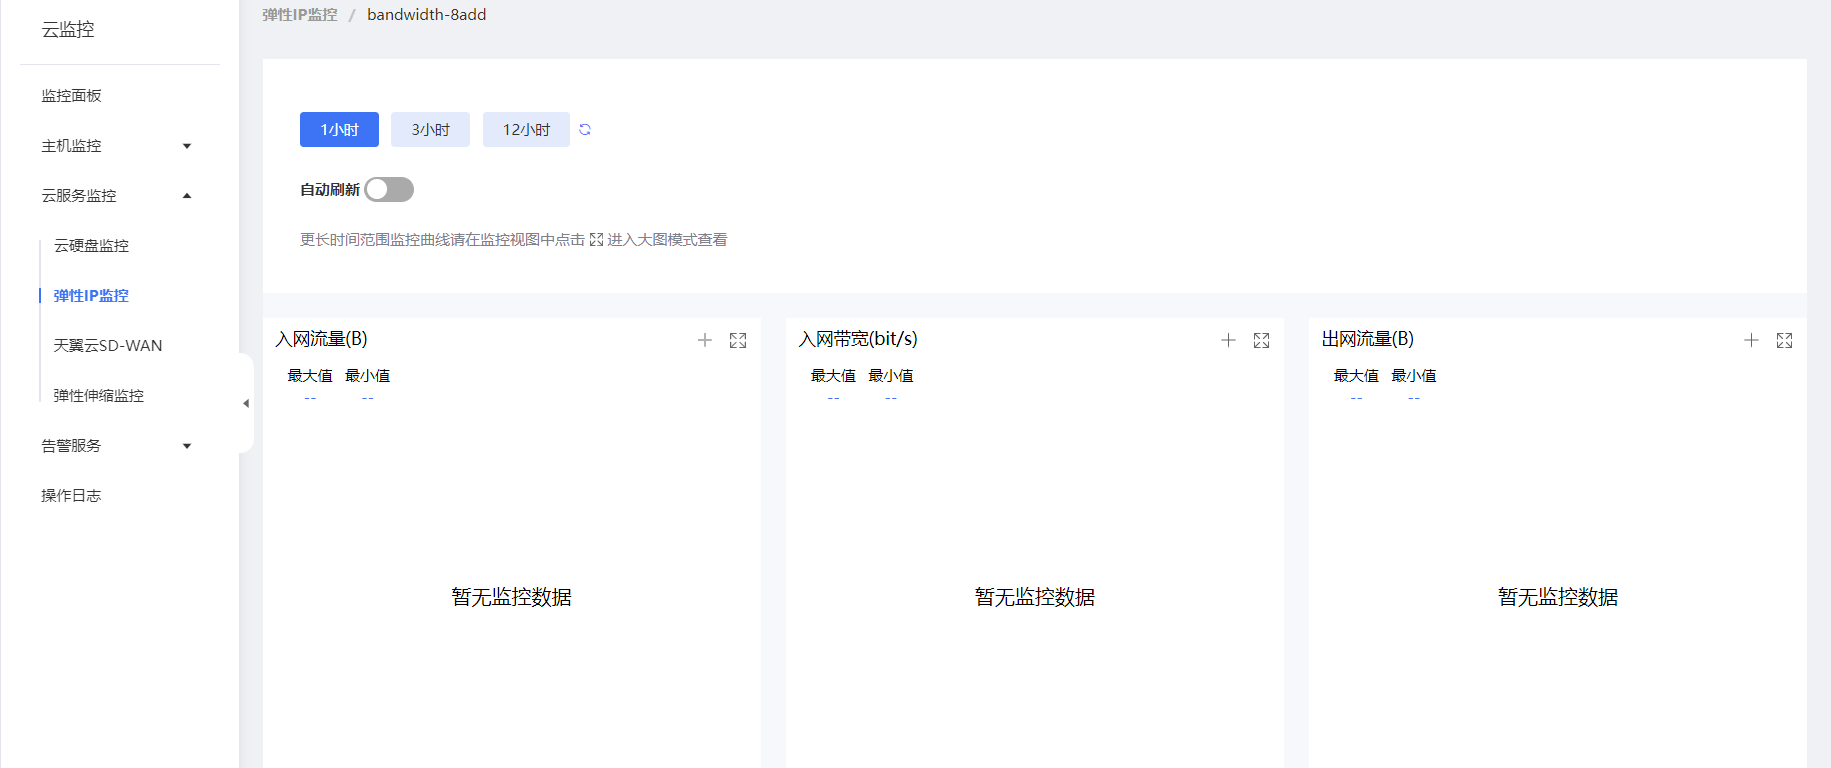Collapse the 云服务监控 menu section
Viewport: 1831px width, 768px height.
coord(187,196)
